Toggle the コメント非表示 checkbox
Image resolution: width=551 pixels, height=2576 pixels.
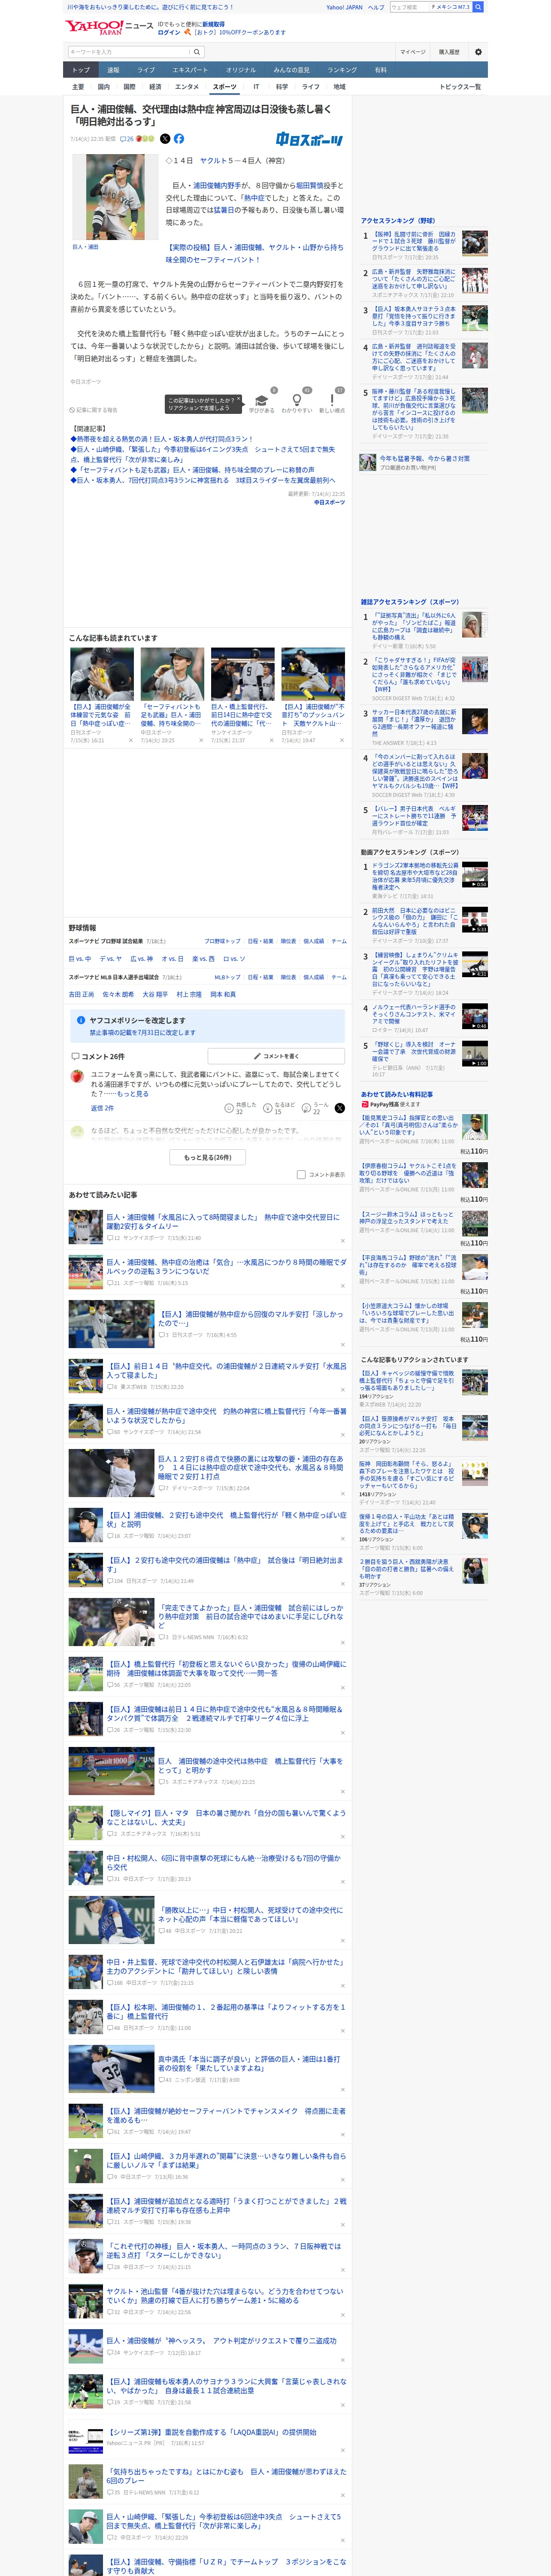pos(301,1175)
